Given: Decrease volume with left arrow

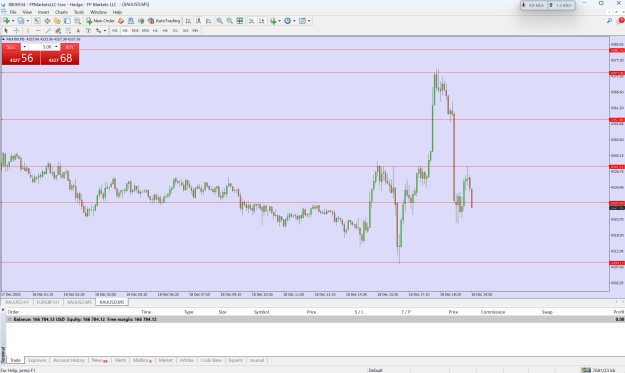Looking at the screenshot, I should tap(24, 47).
